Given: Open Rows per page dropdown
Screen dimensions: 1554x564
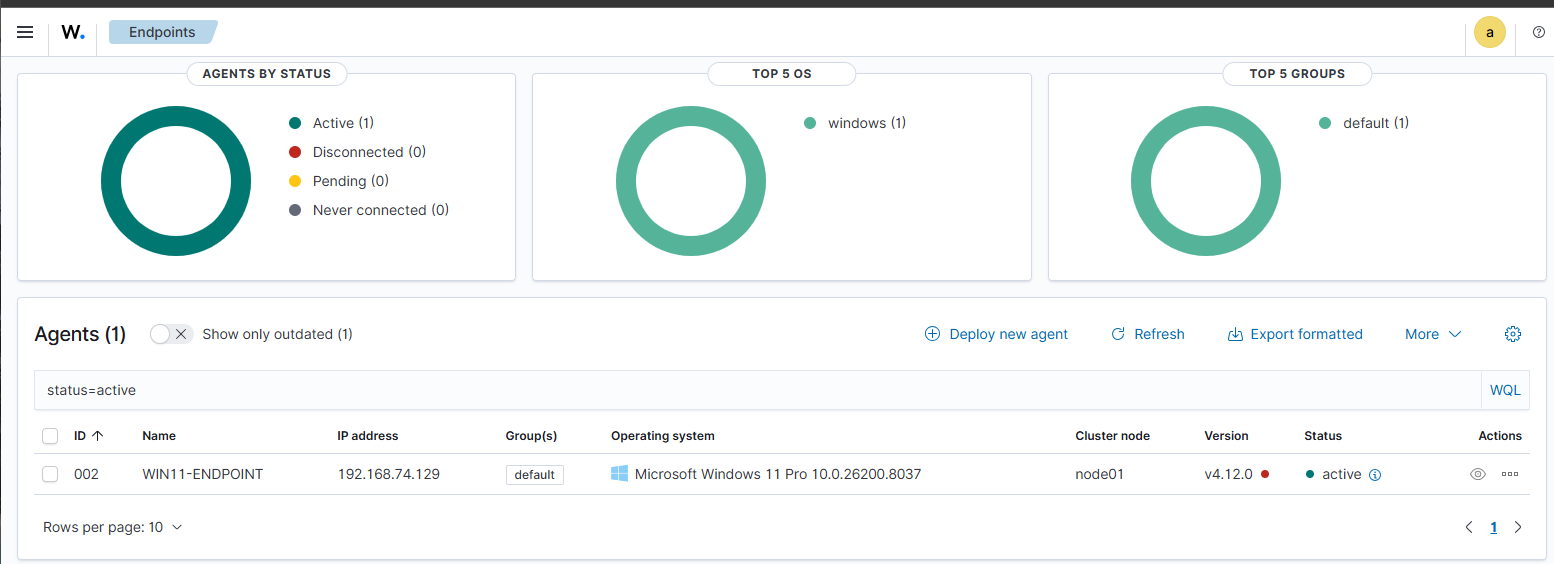Looking at the screenshot, I should click(x=113, y=527).
